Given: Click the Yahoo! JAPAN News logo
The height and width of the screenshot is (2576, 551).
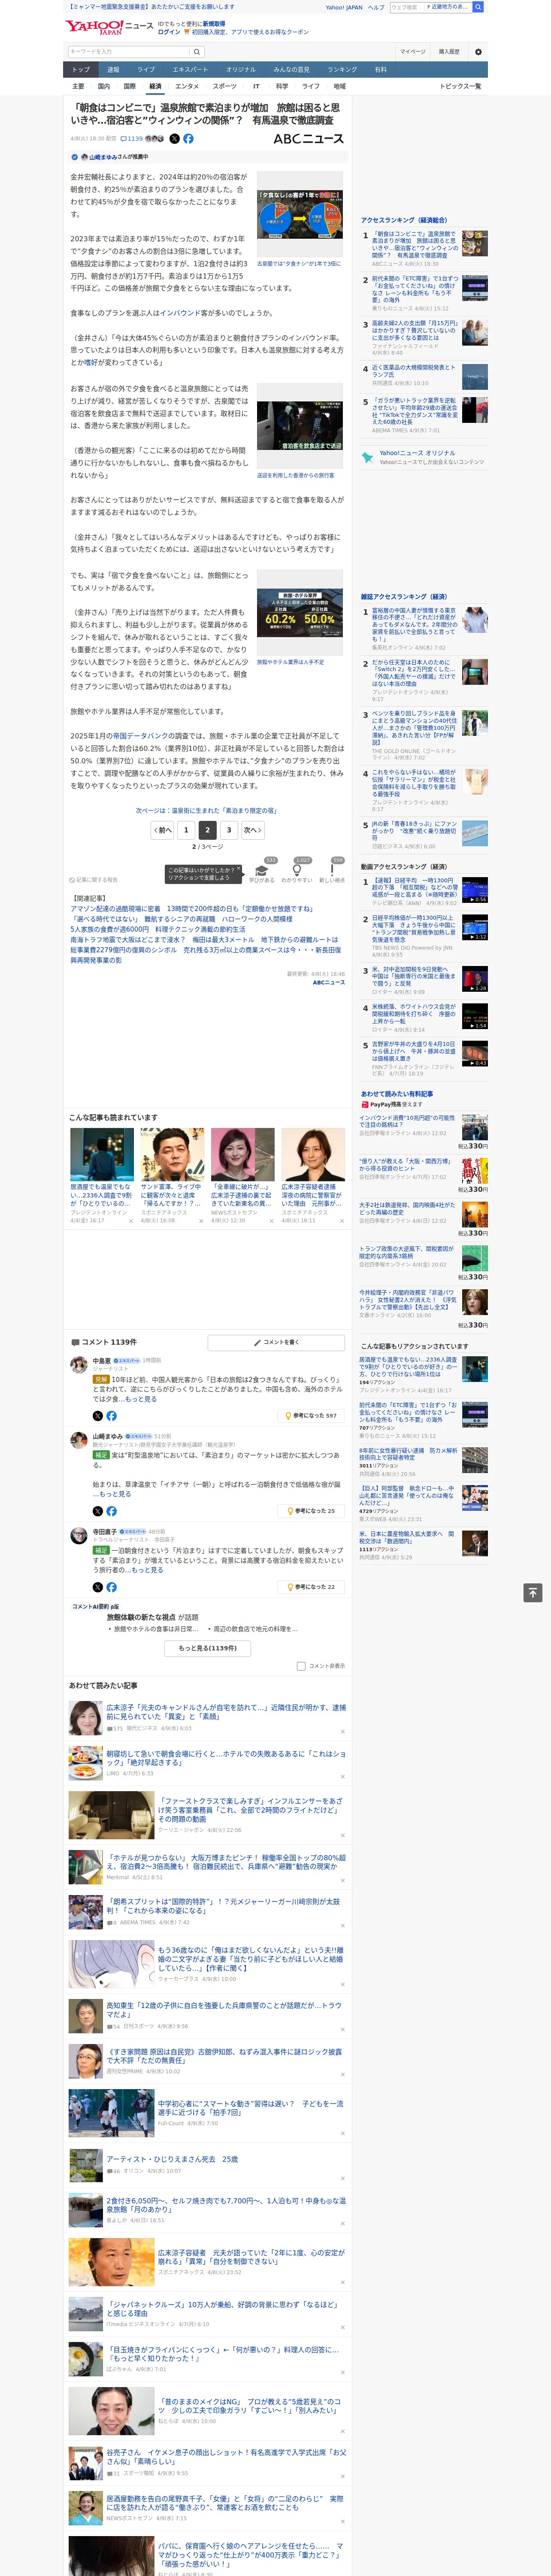Looking at the screenshot, I should pyautogui.click(x=108, y=27).
